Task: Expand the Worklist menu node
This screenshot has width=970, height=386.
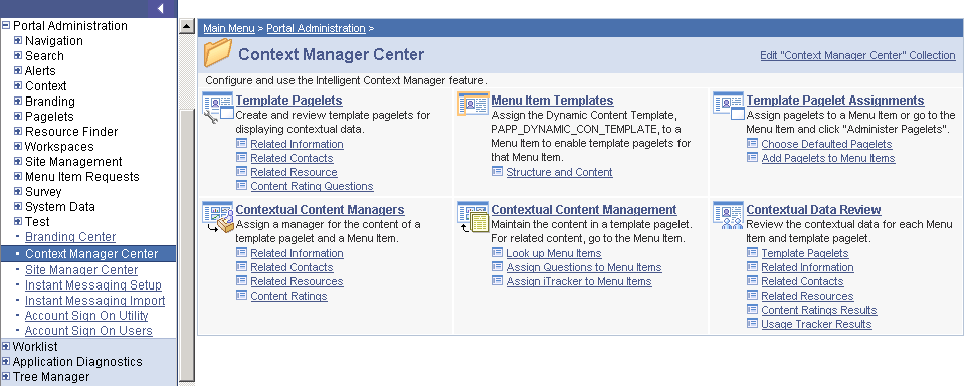Action: [x=6, y=346]
